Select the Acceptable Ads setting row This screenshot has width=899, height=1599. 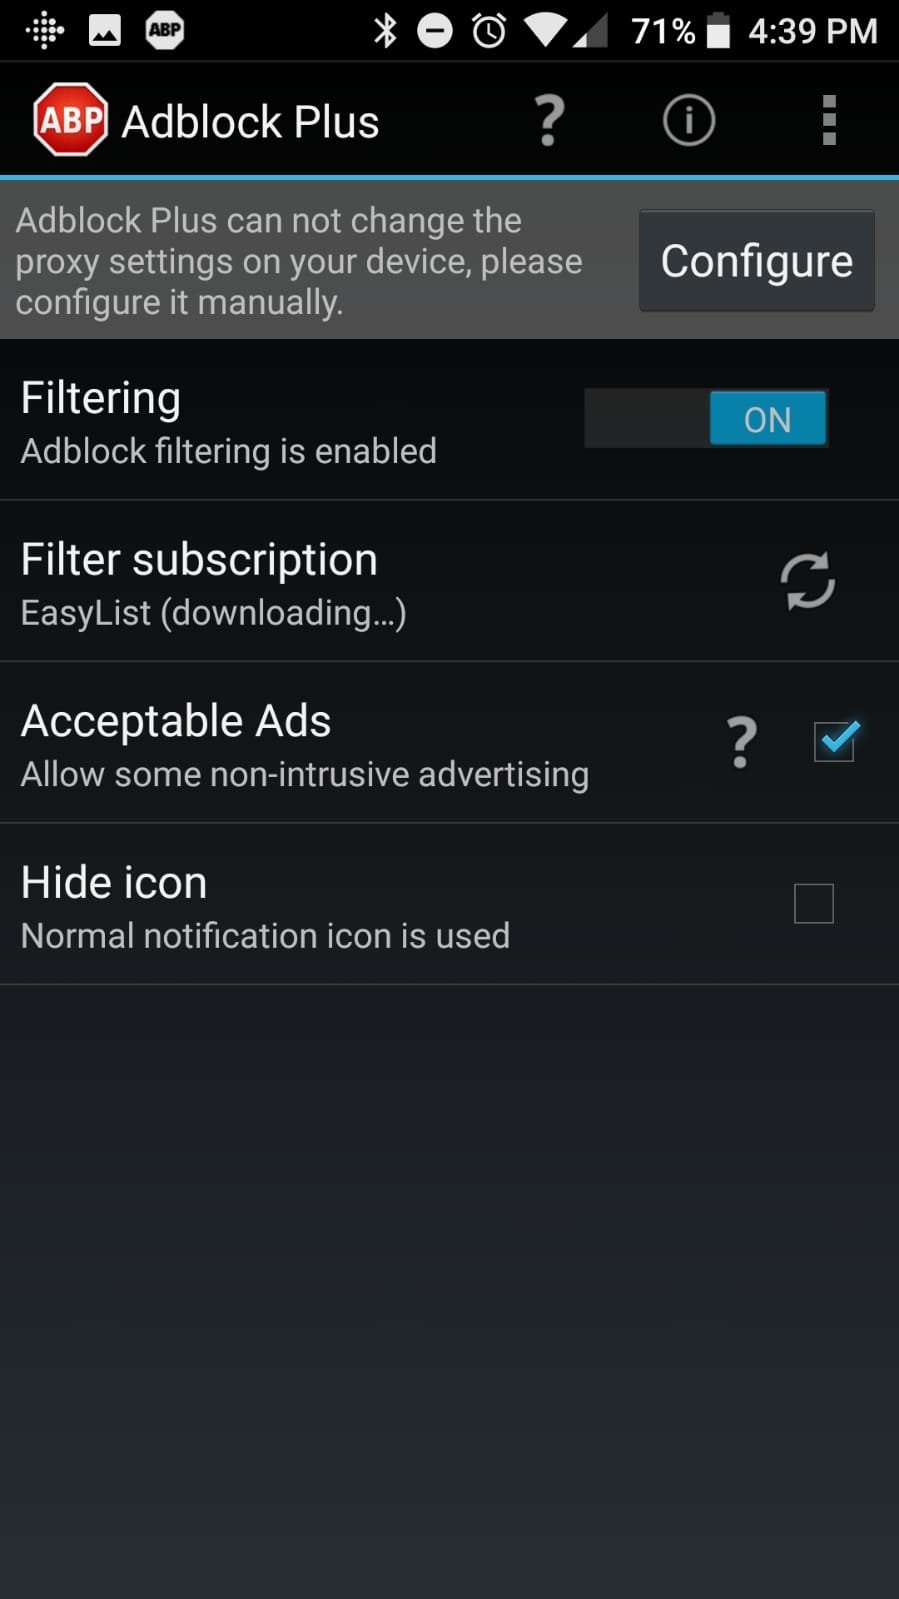pos(449,743)
